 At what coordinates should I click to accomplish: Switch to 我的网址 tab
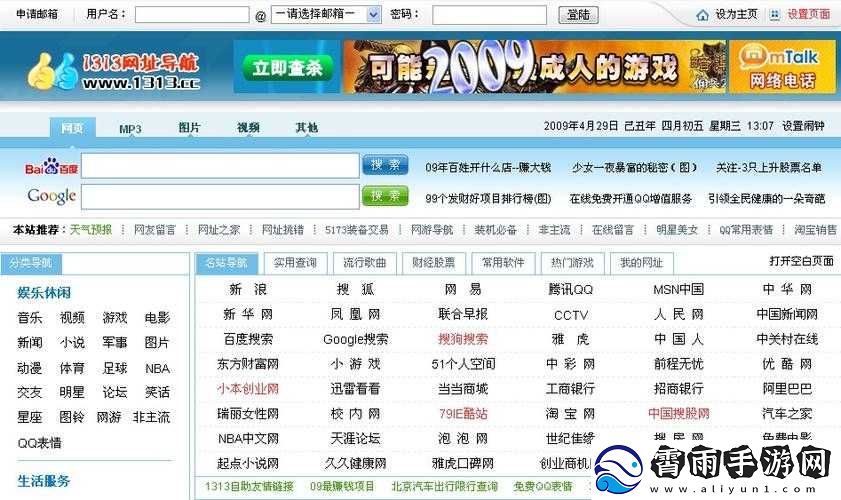pyautogui.click(x=641, y=263)
